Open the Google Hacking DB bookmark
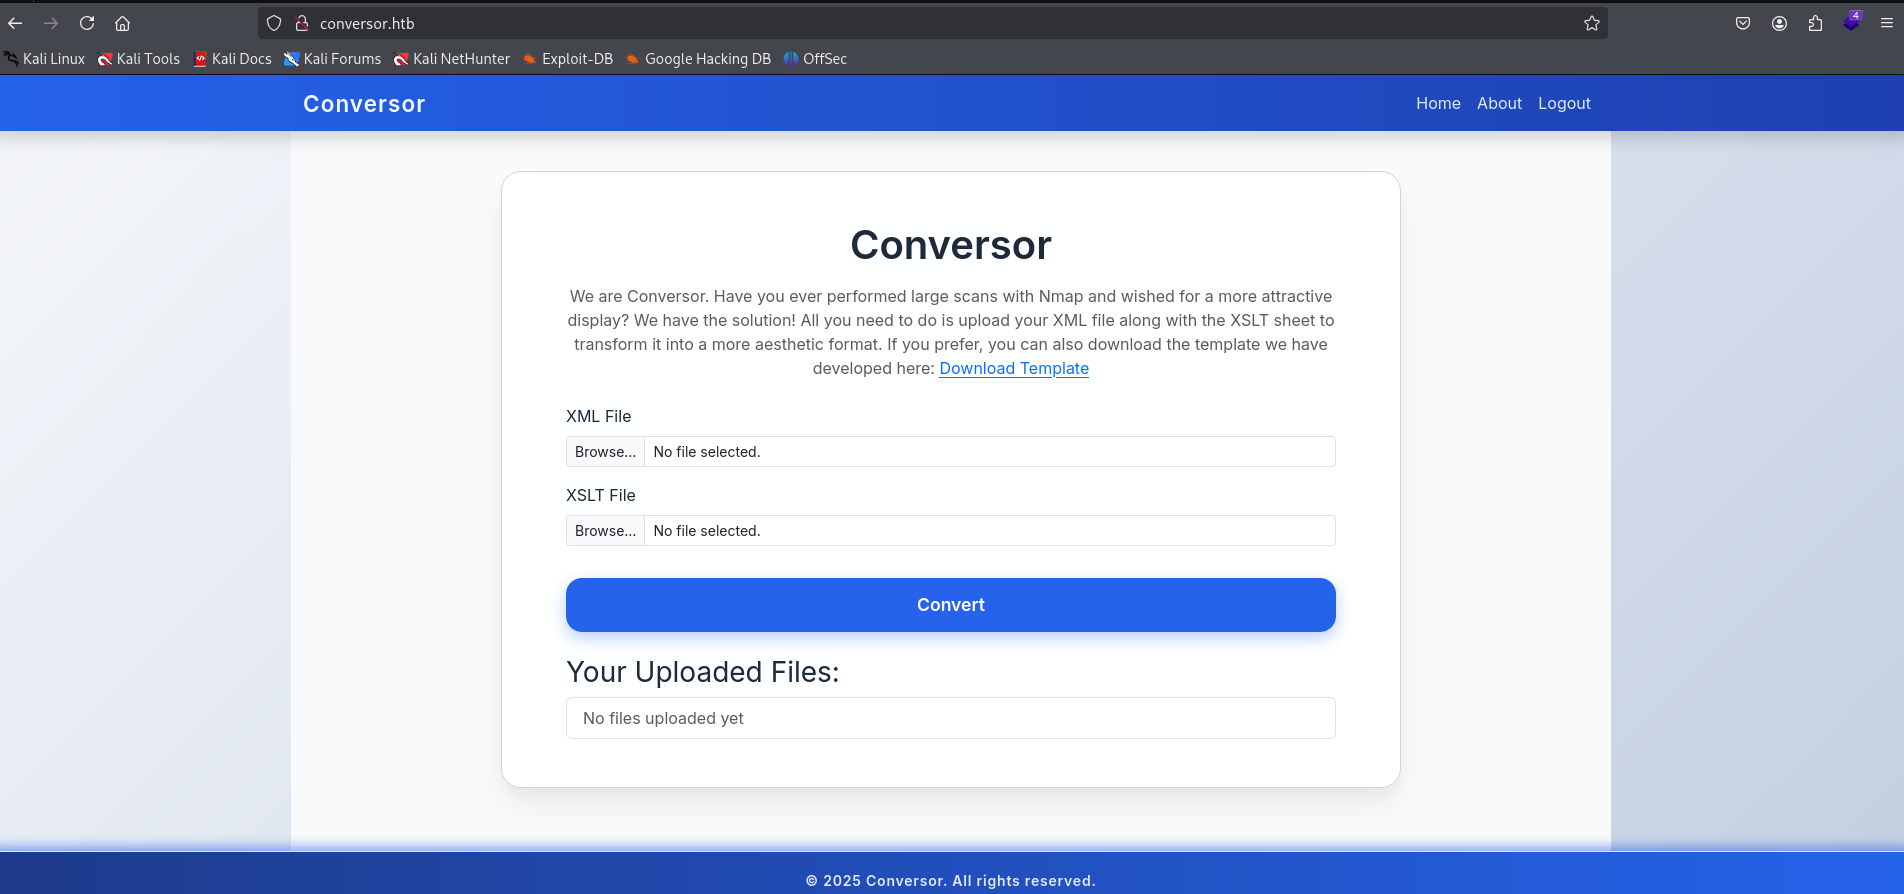This screenshot has width=1904, height=894. click(x=699, y=59)
